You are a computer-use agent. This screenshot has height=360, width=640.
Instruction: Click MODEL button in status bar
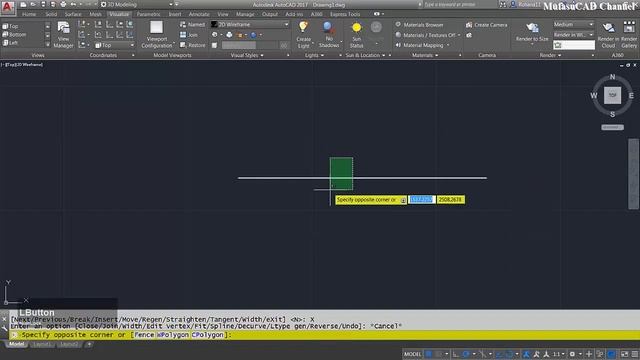pos(412,354)
